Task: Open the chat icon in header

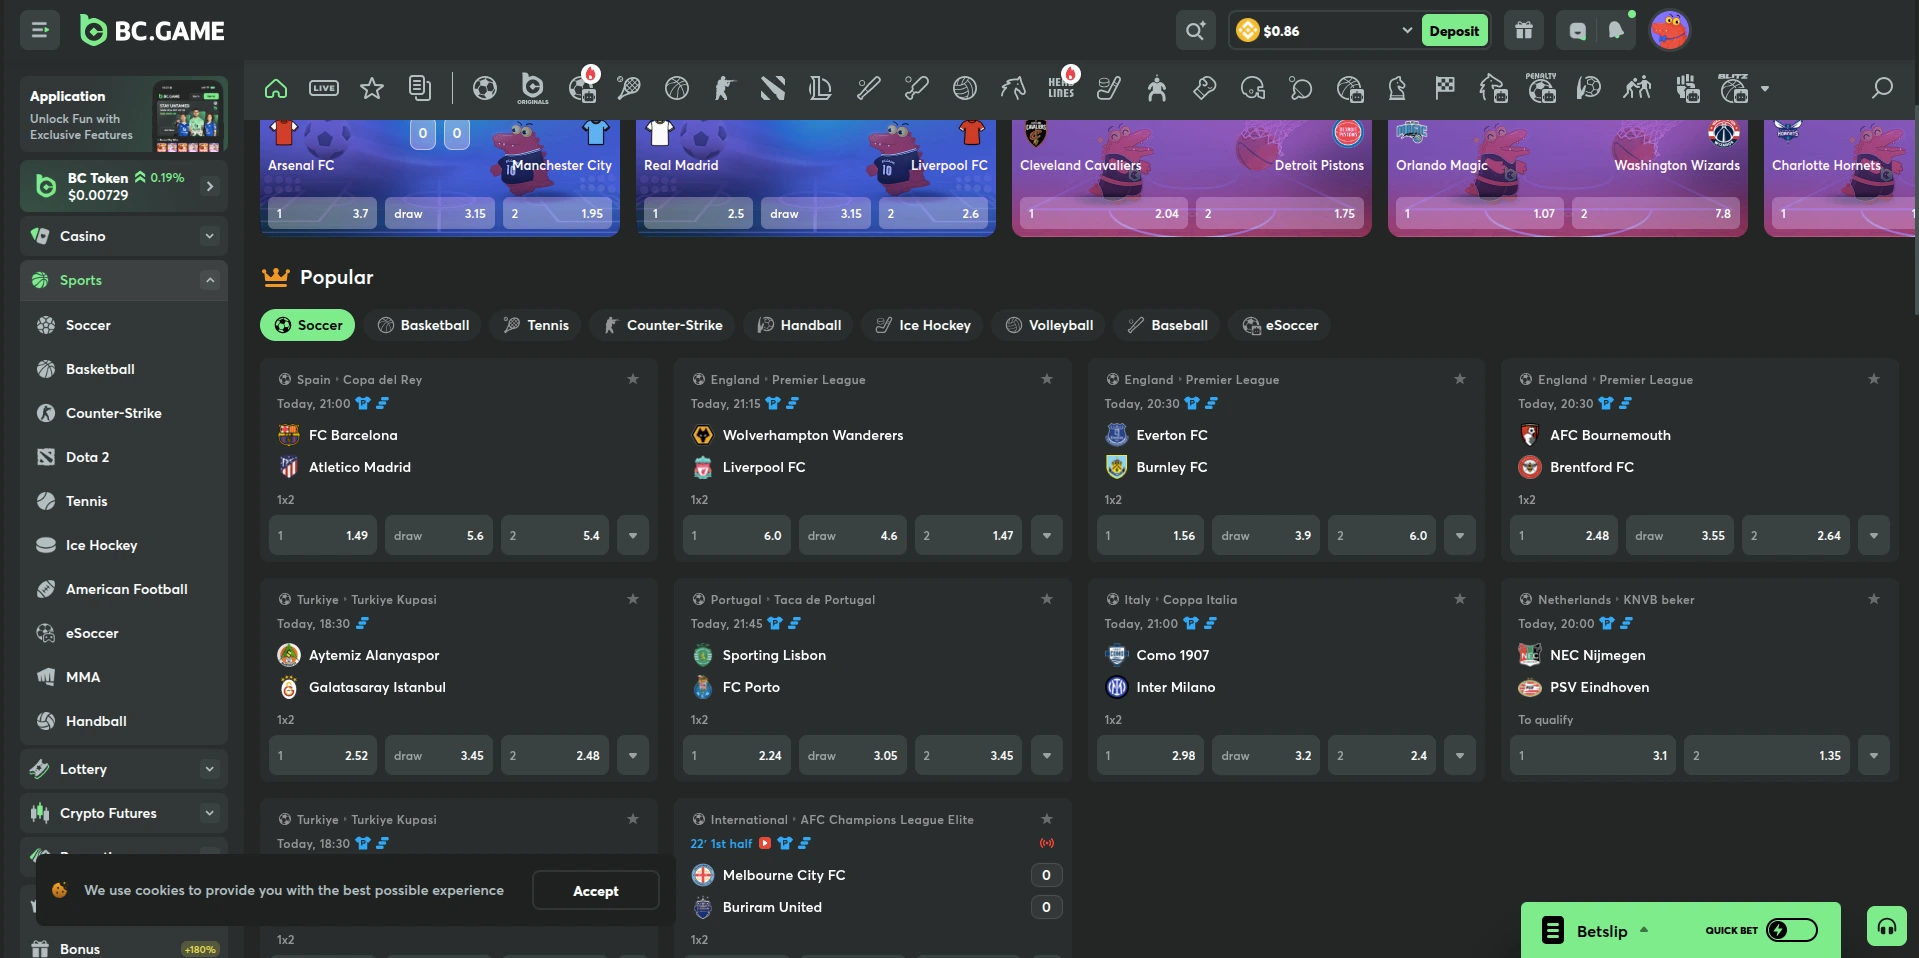Action: pyautogui.click(x=1577, y=30)
